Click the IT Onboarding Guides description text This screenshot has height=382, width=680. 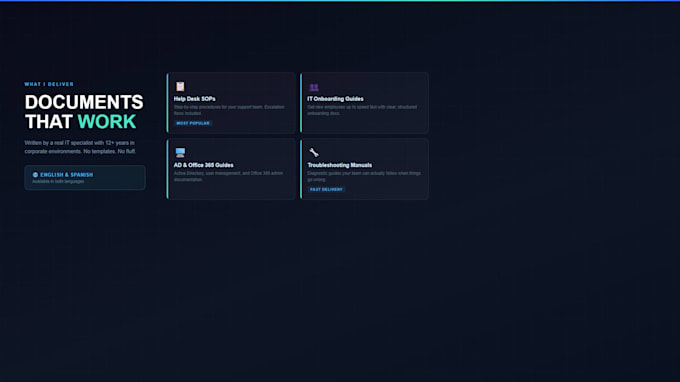(x=362, y=110)
